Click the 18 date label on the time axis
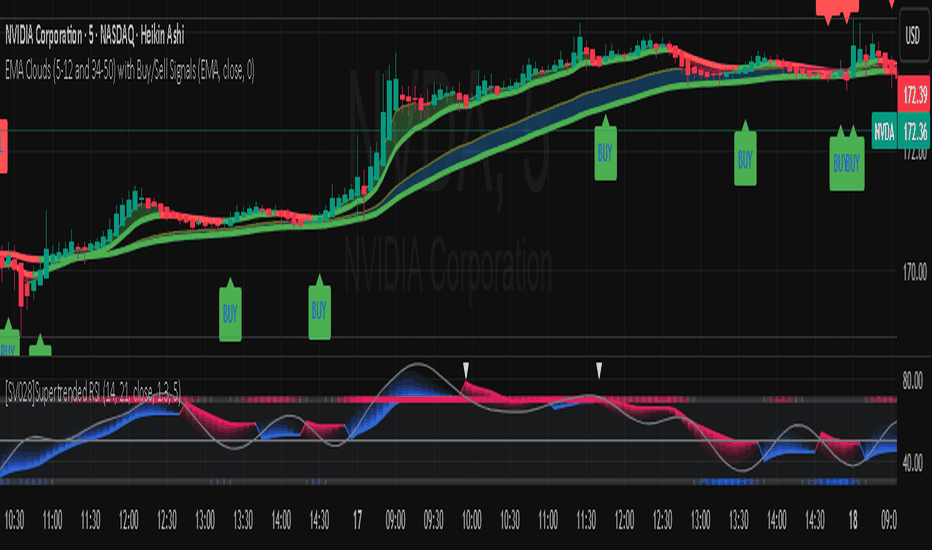 pyautogui.click(x=853, y=521)
